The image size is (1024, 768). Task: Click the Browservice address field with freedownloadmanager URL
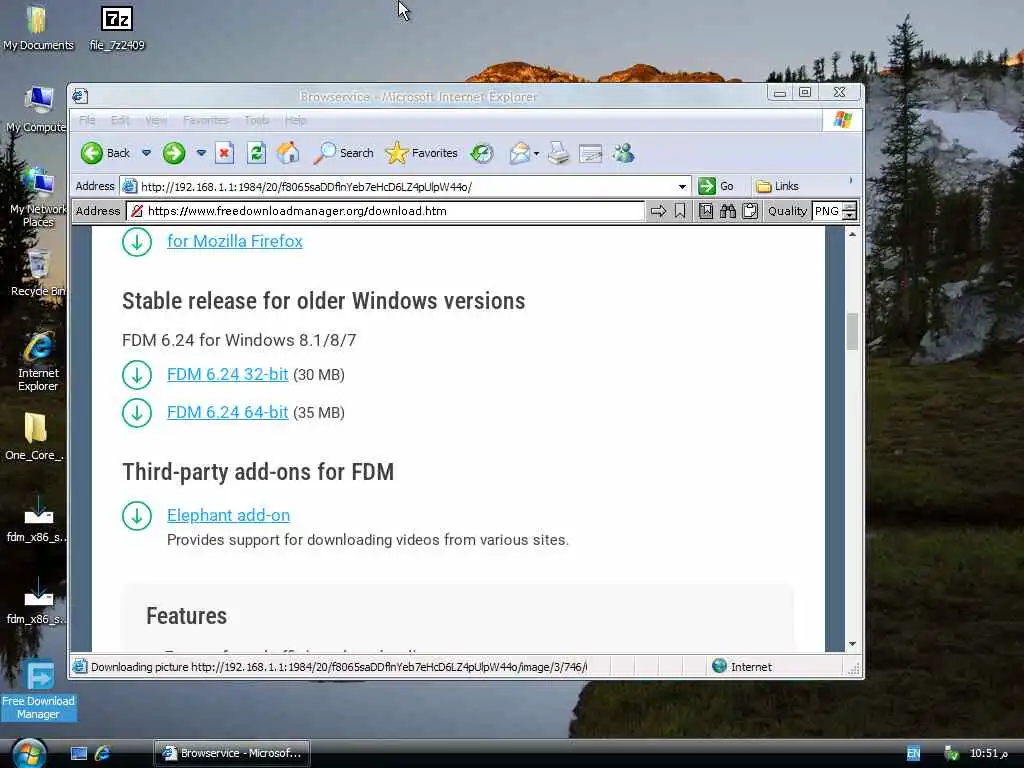[385, 211]
